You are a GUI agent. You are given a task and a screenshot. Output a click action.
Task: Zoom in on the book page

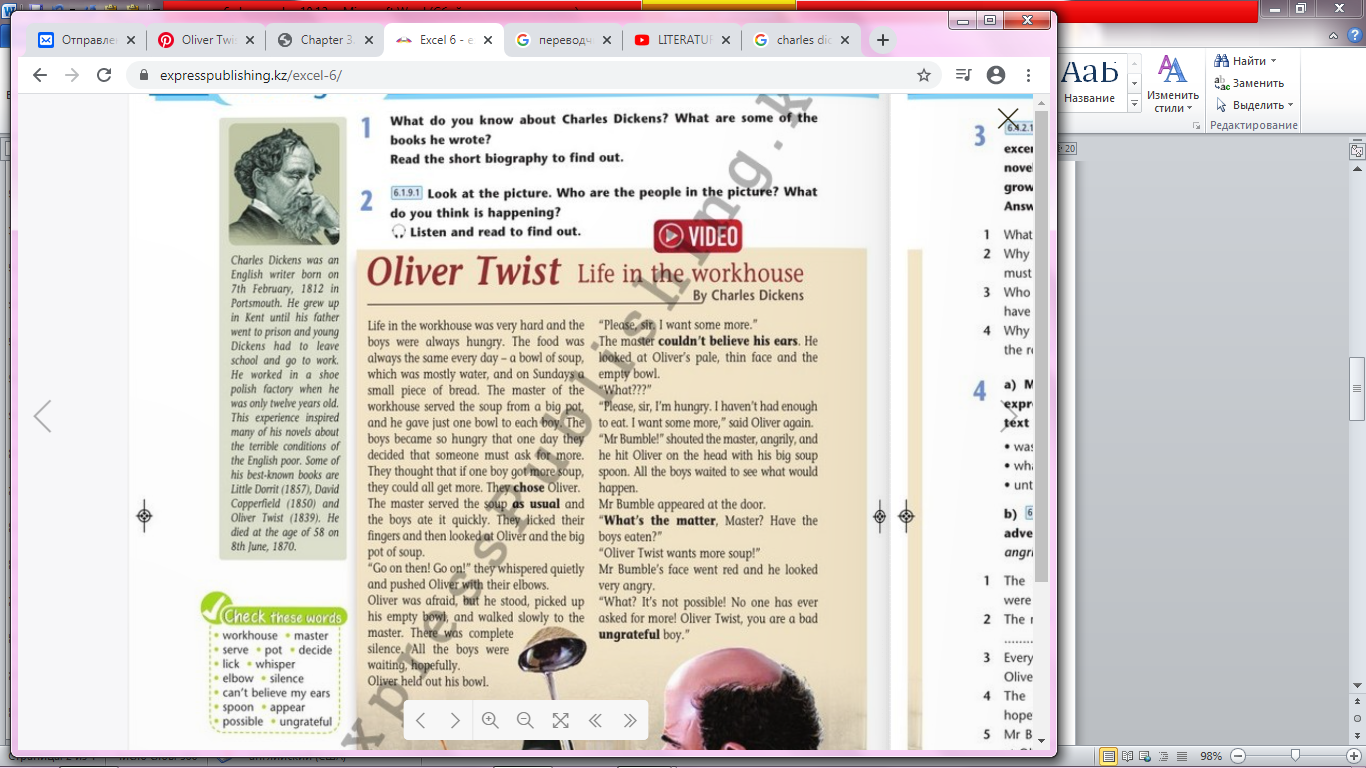(490, 720)
